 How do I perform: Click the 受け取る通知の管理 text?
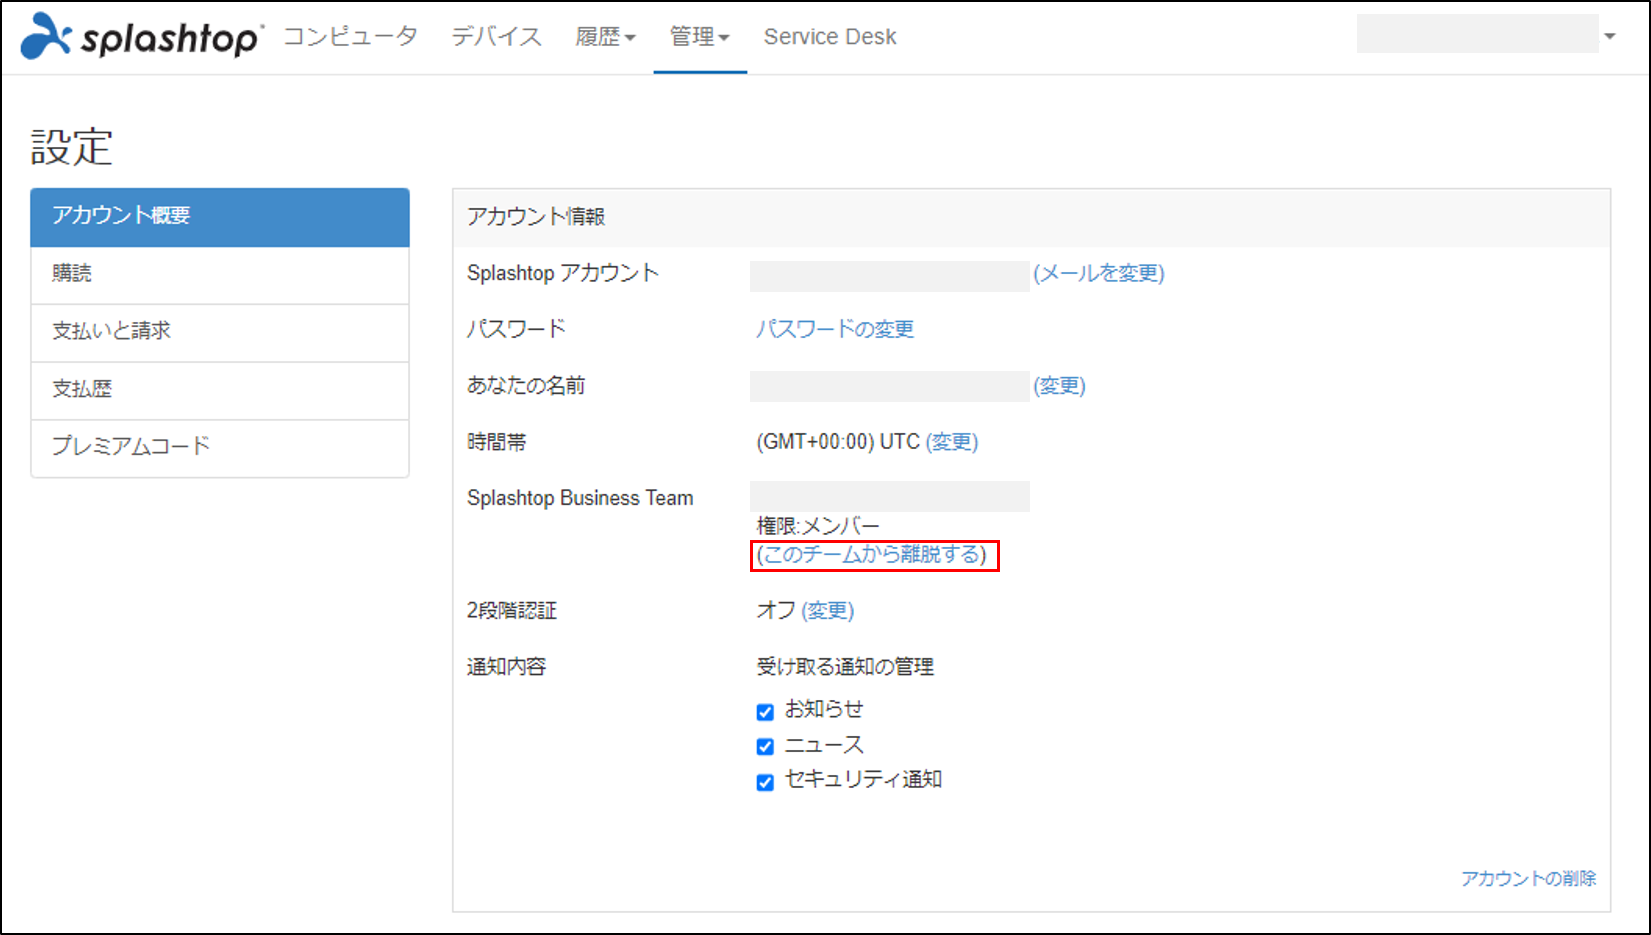tap(845, 666)
